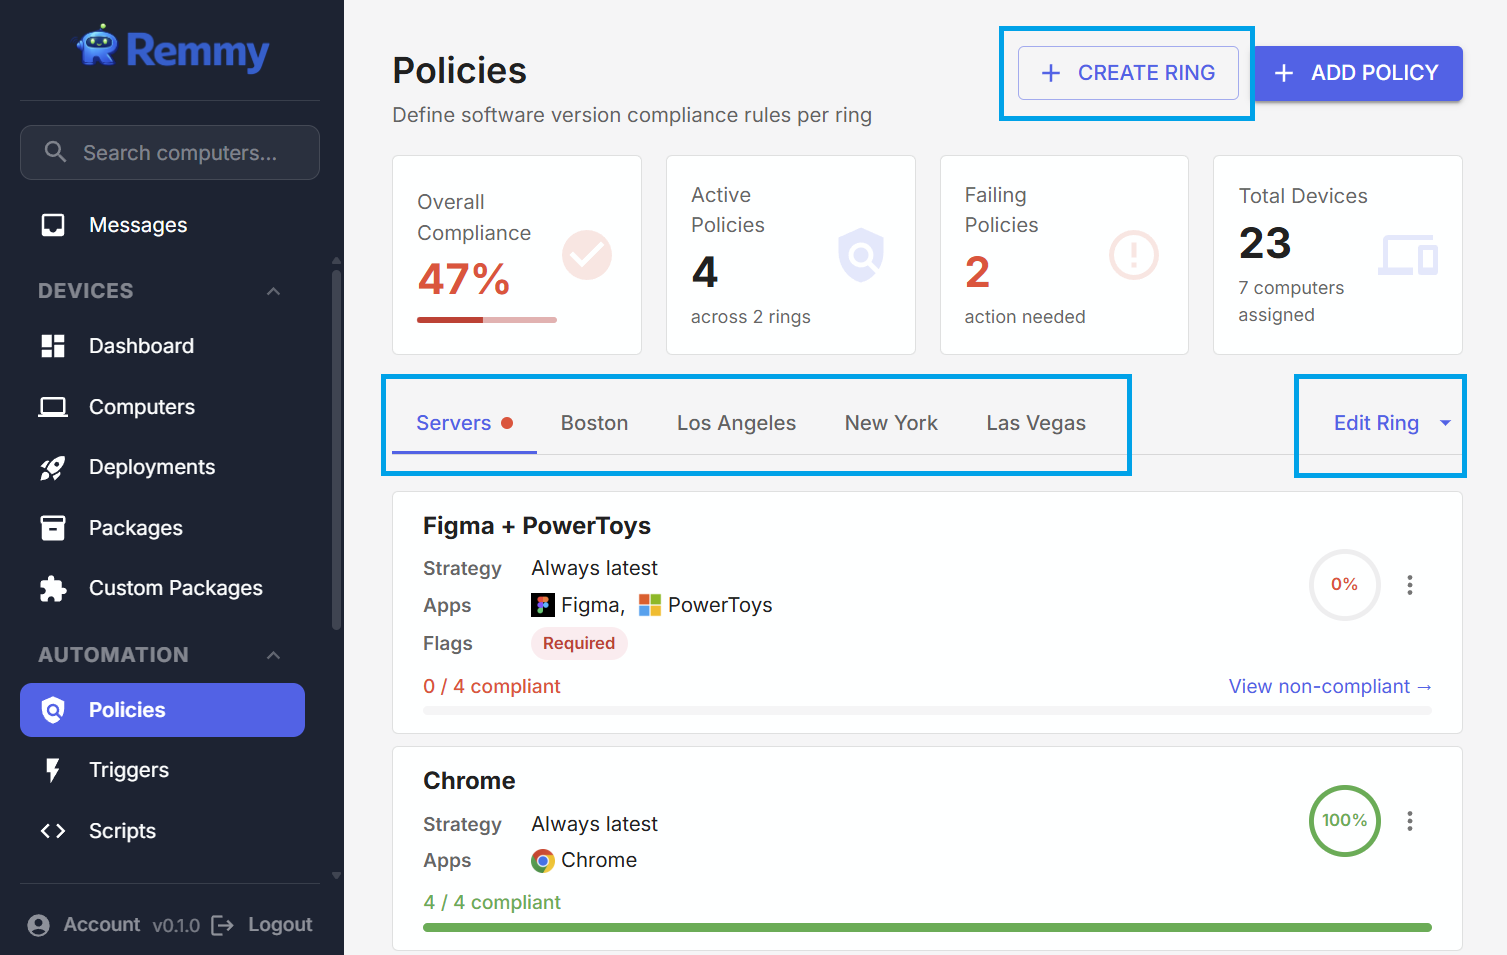1507x955 pixels.
Task: Open Messages from the sidebar icon
Action: [53, 225]
